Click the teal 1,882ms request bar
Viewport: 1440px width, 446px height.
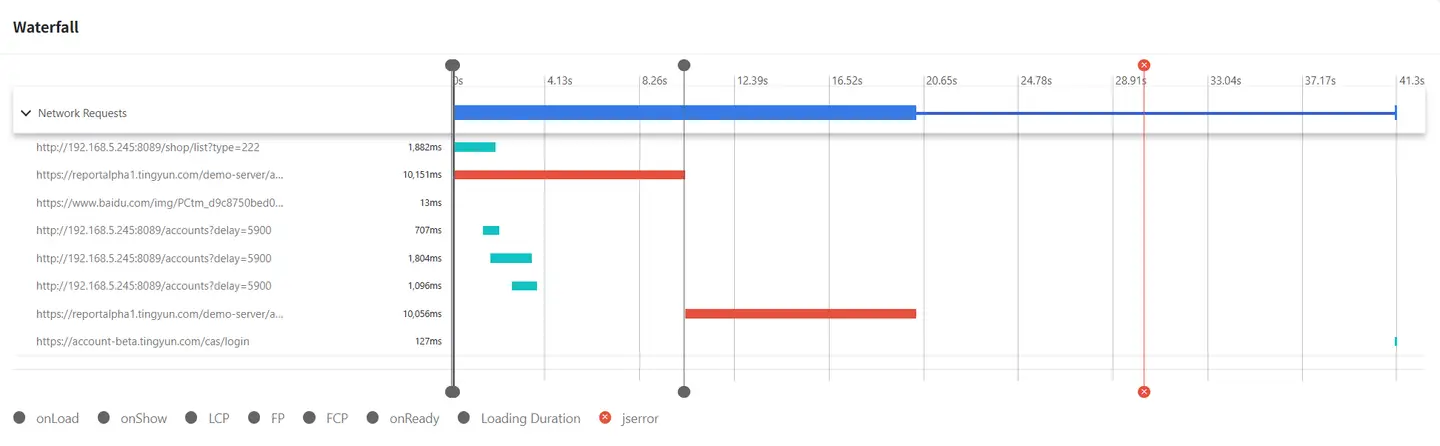[475, 147]
